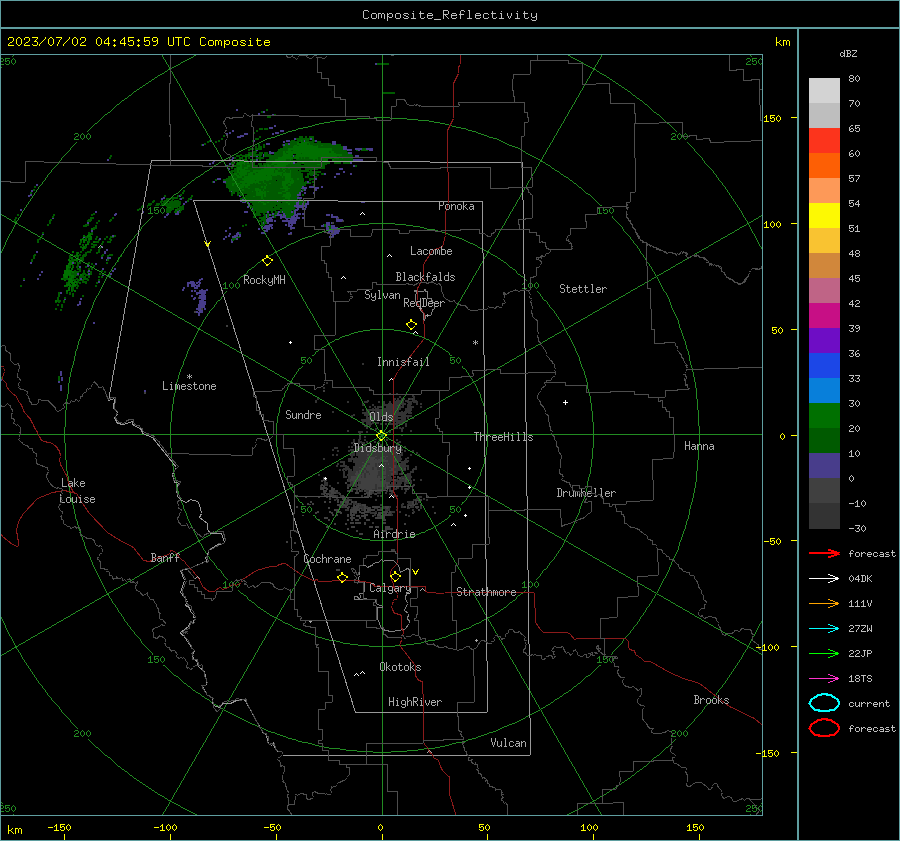Click the Hanna city label

click(699, 446)
